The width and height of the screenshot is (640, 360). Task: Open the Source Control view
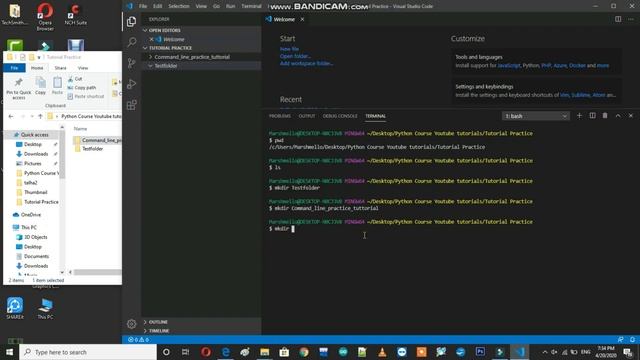click(131, 63)
